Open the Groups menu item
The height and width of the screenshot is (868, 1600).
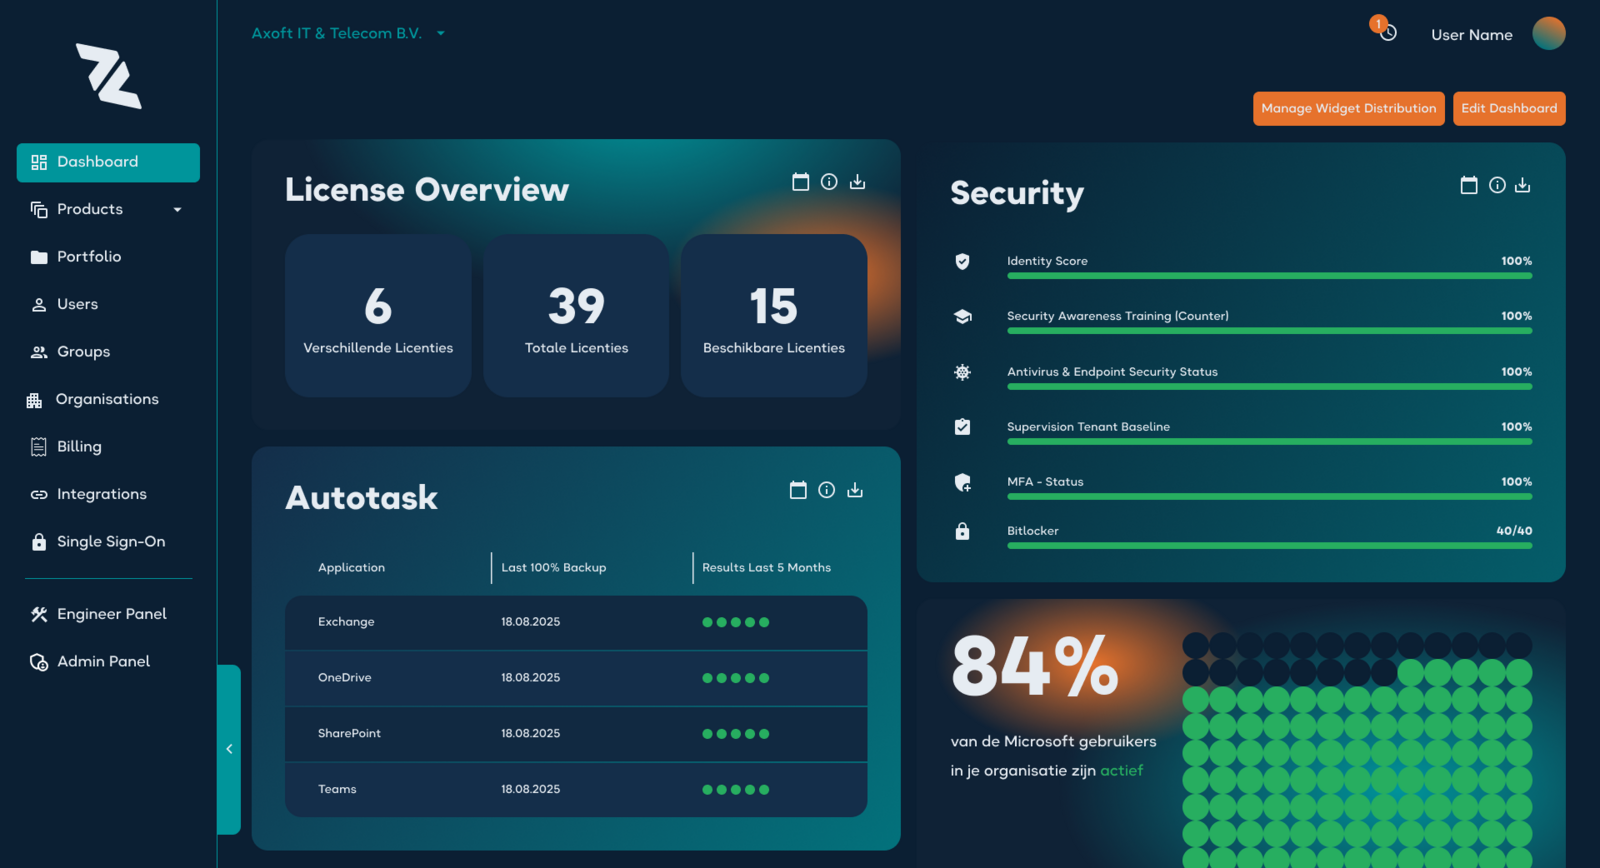click(108, 352)
